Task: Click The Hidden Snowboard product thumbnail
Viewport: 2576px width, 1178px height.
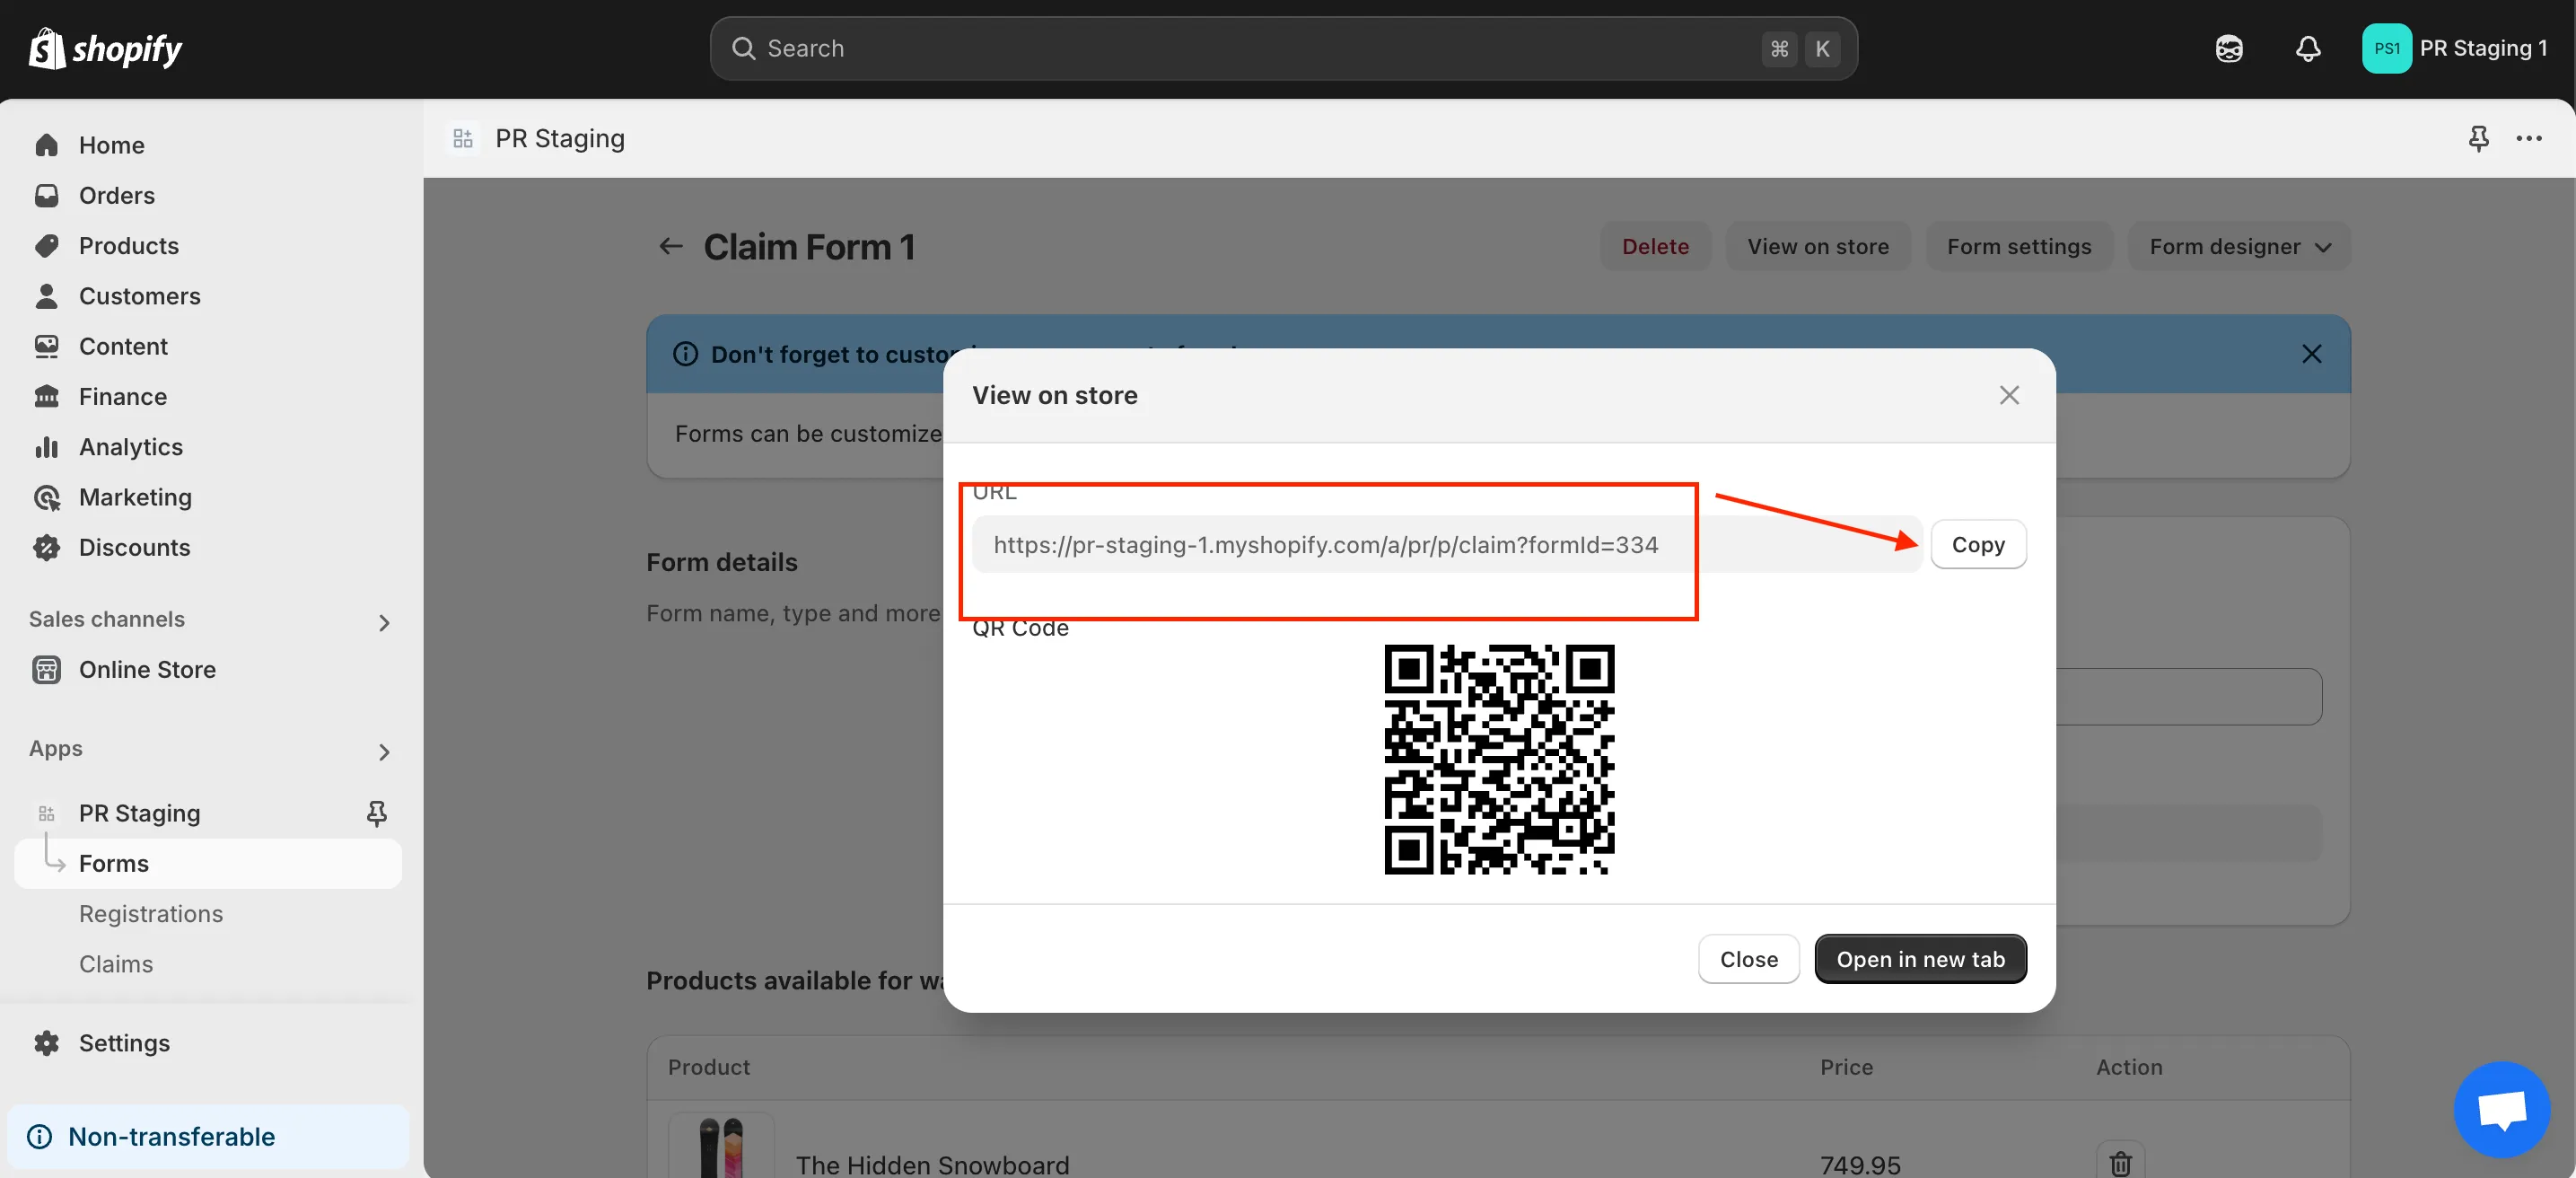Action: [721, 1146]
